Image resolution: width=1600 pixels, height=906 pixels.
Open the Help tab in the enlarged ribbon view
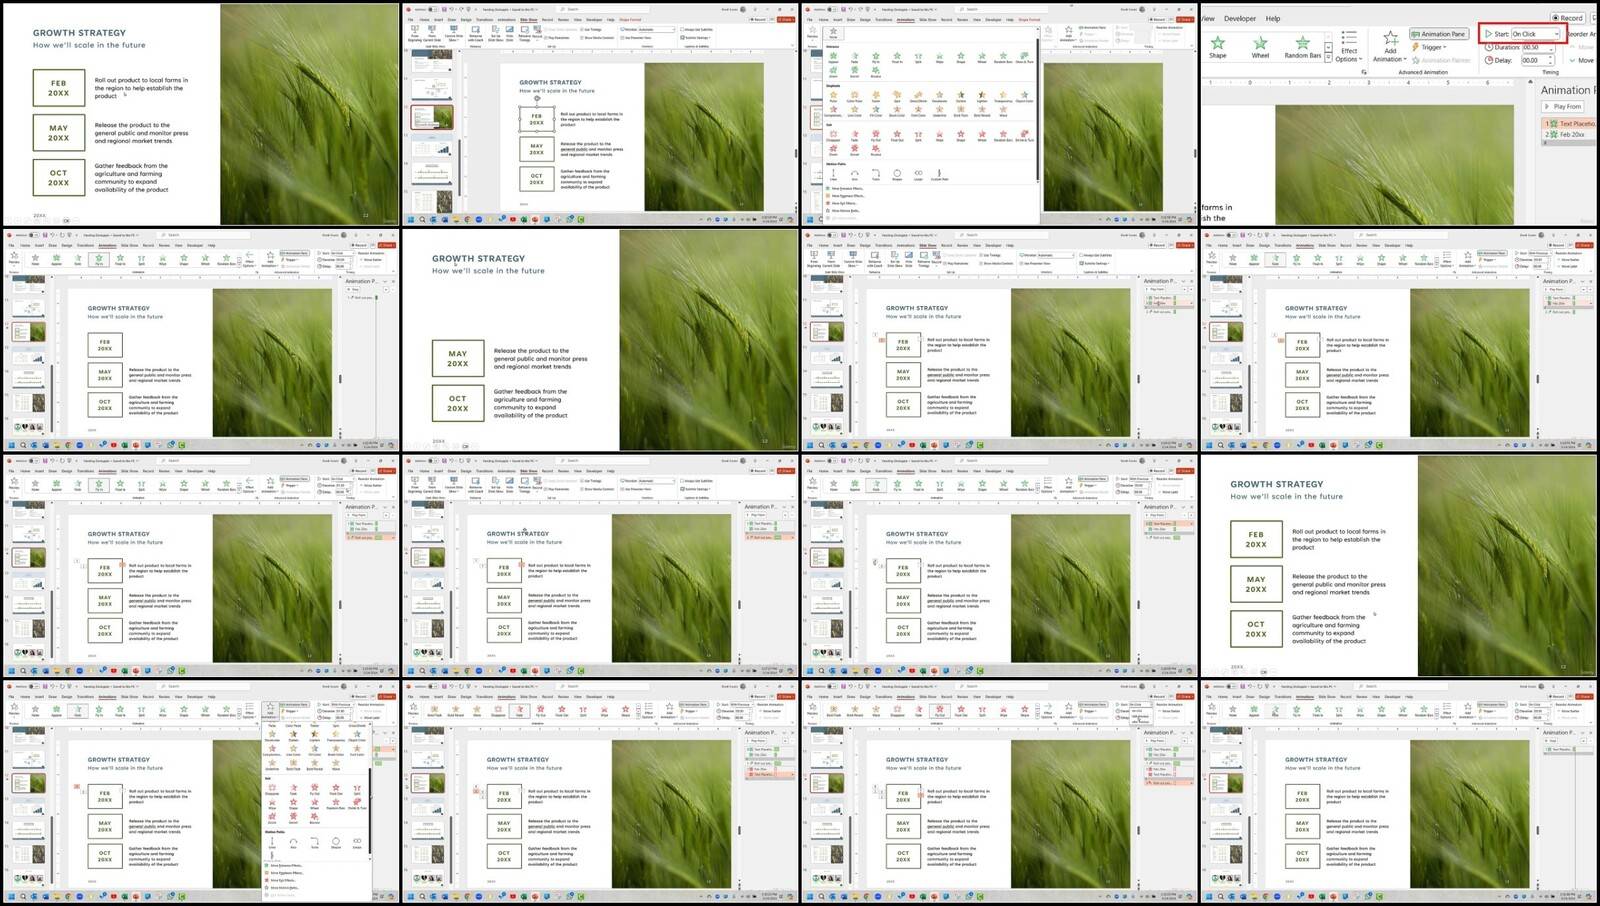click(1273, 18)
